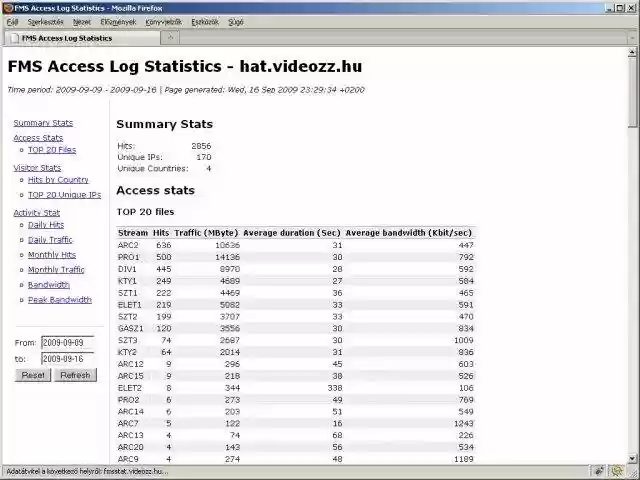The height and width of the screenshot is (480, 640).
Task: Select the ARC20 stream row
Action: pyautogui.click(x=296, y=447)
